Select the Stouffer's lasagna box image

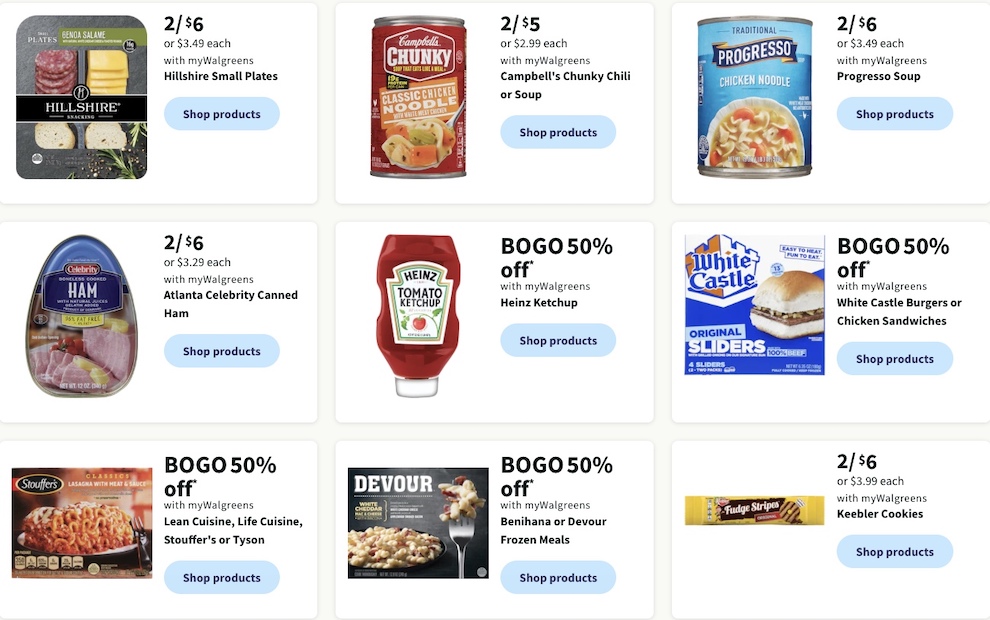click(82, 523)
